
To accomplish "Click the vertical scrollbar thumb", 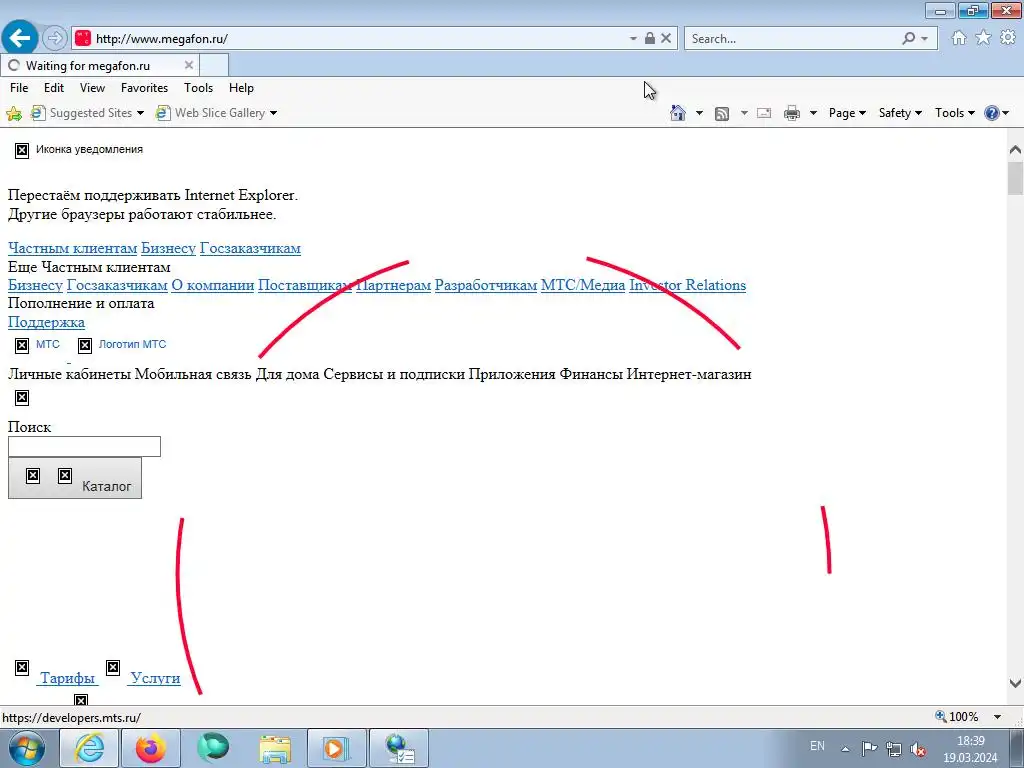I will (x=1015, y=178).
